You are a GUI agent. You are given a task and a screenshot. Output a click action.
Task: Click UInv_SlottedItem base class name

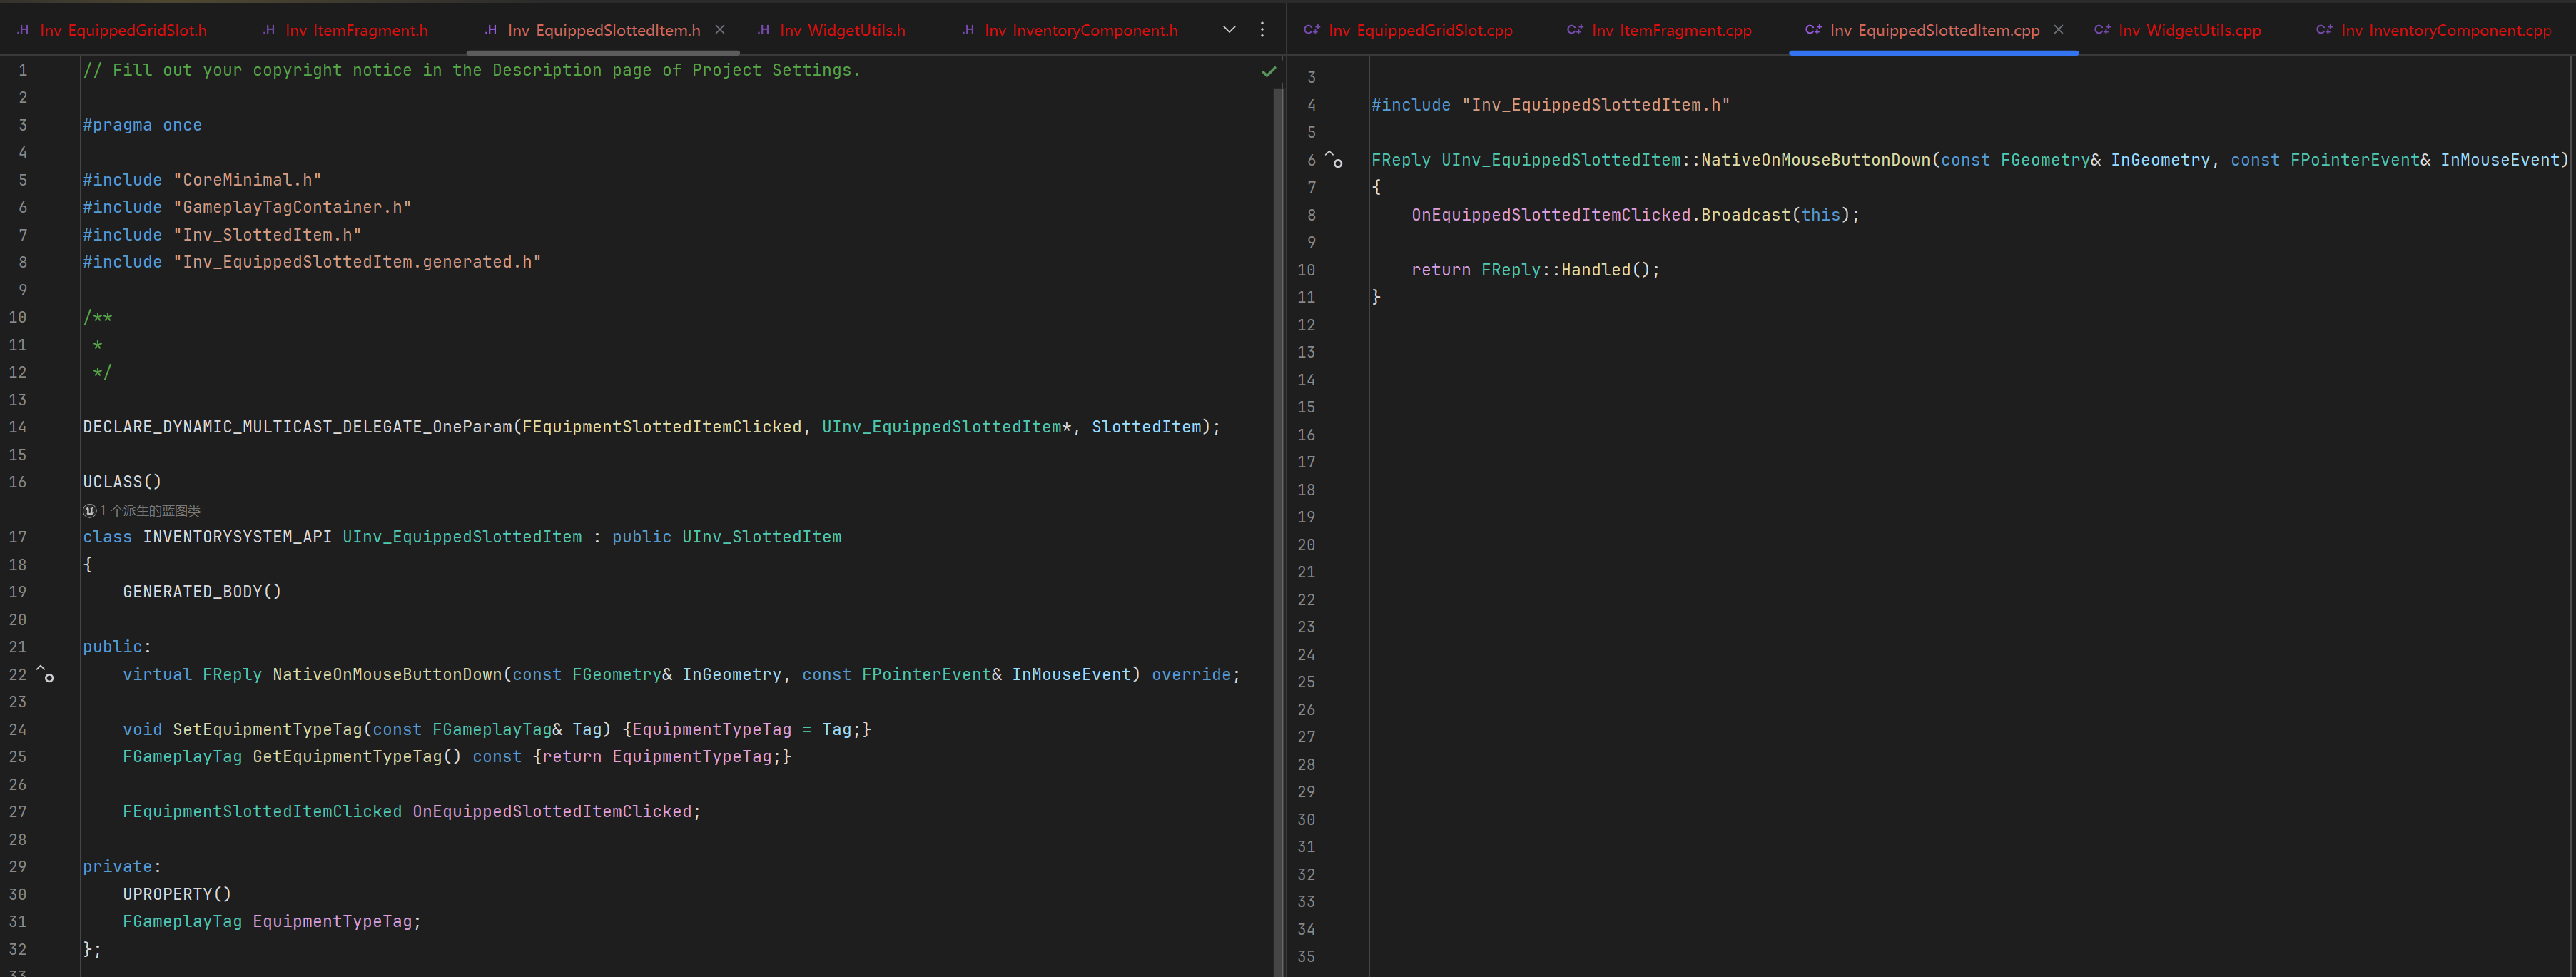761,537
